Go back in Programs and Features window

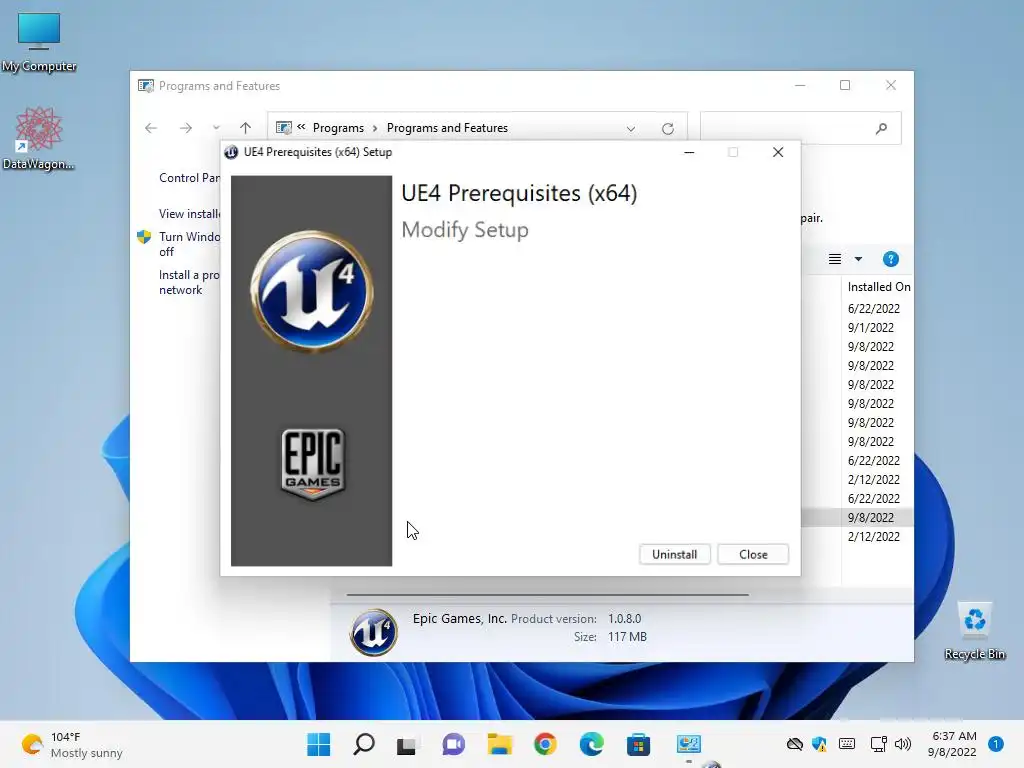tap(151, 128)
